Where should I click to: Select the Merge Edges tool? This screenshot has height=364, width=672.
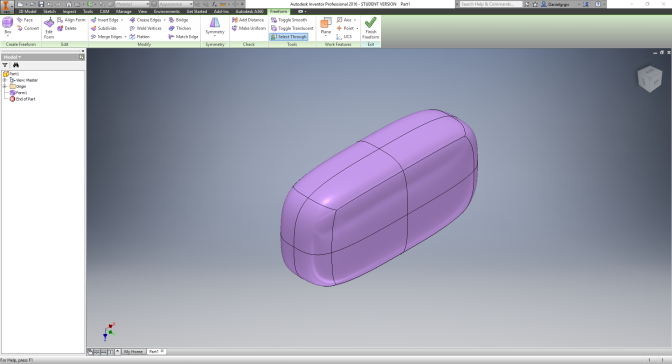coord(106,37)
